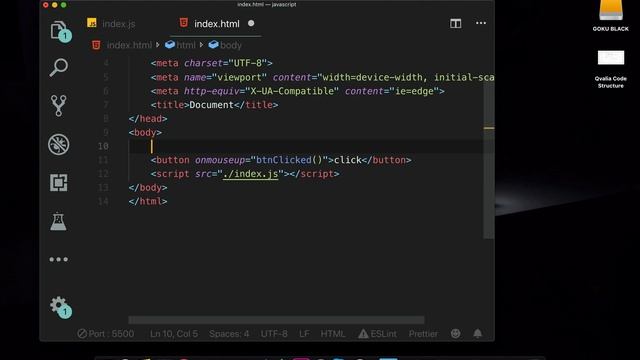This screenshot has width=640, height=360.
Task: Click line number 10
Action: 103,146
